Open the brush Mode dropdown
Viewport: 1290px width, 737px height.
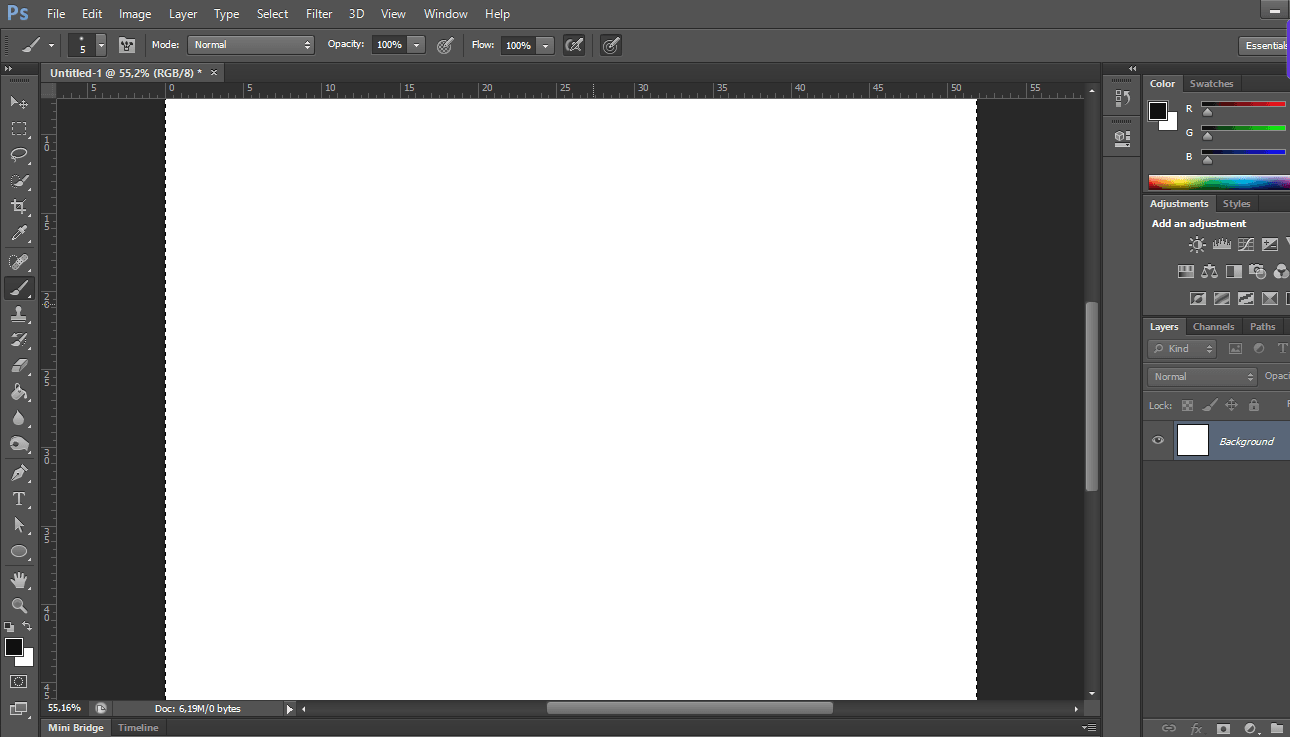click(x=250, y=44)
